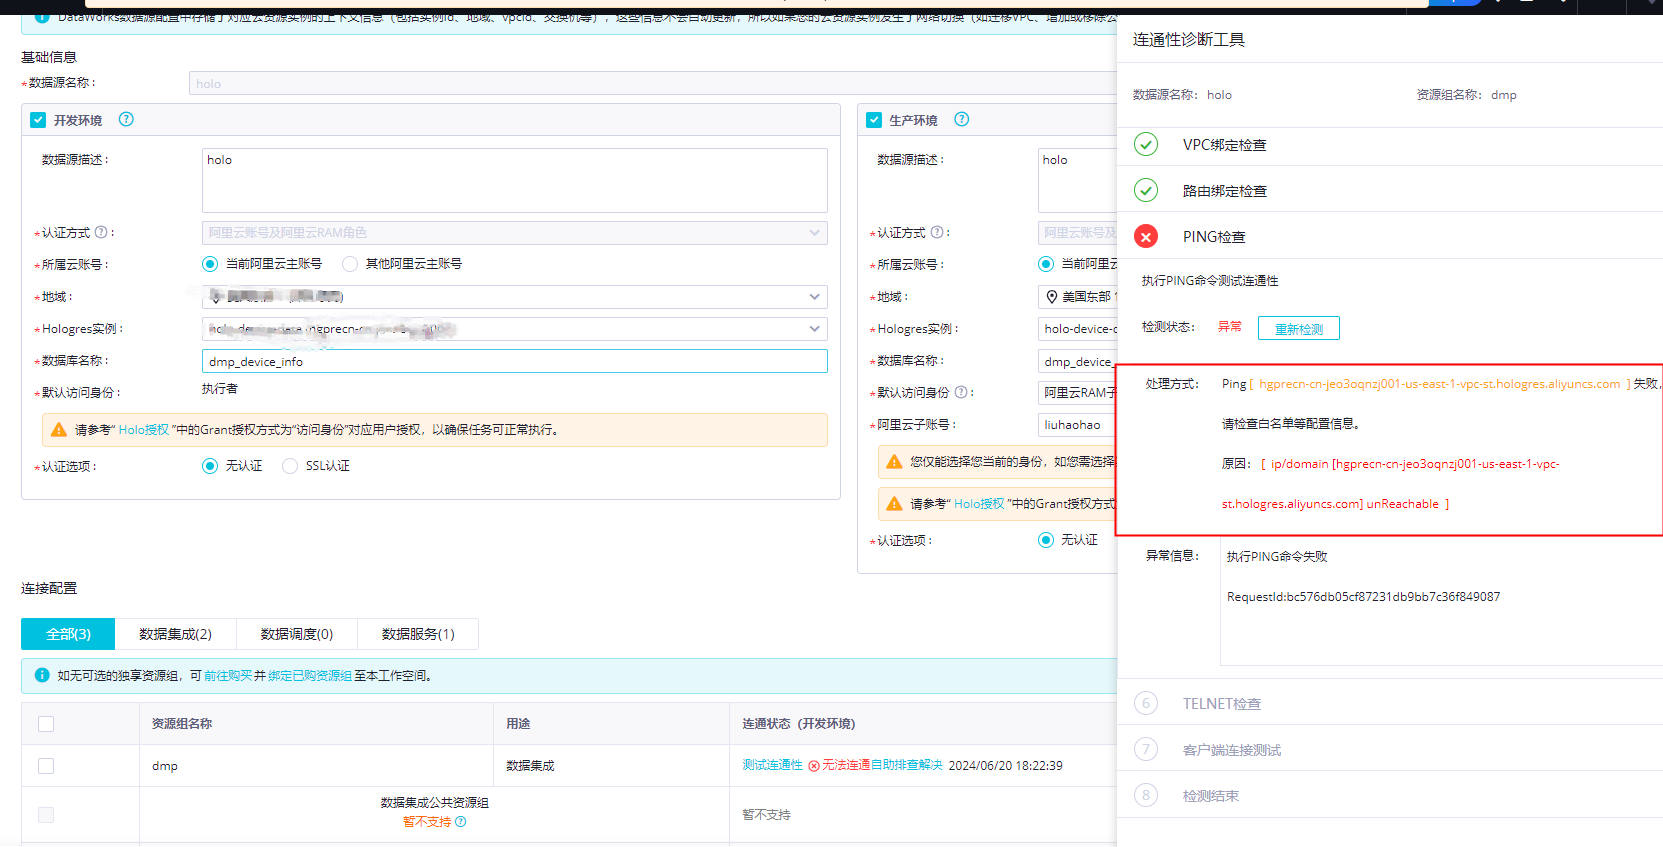The height and width of the screenshot is (847, 1663).
Task: Check the dmp resource group row checkbox
Action: (x=46, y=766)
